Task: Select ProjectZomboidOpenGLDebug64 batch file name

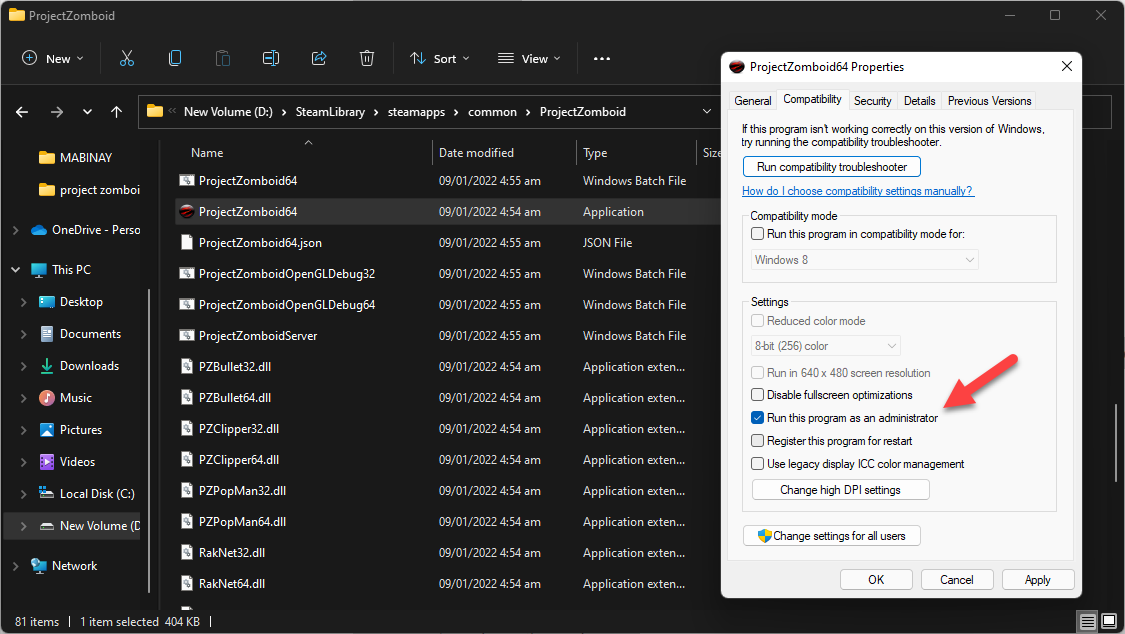Action: point(287,305)
